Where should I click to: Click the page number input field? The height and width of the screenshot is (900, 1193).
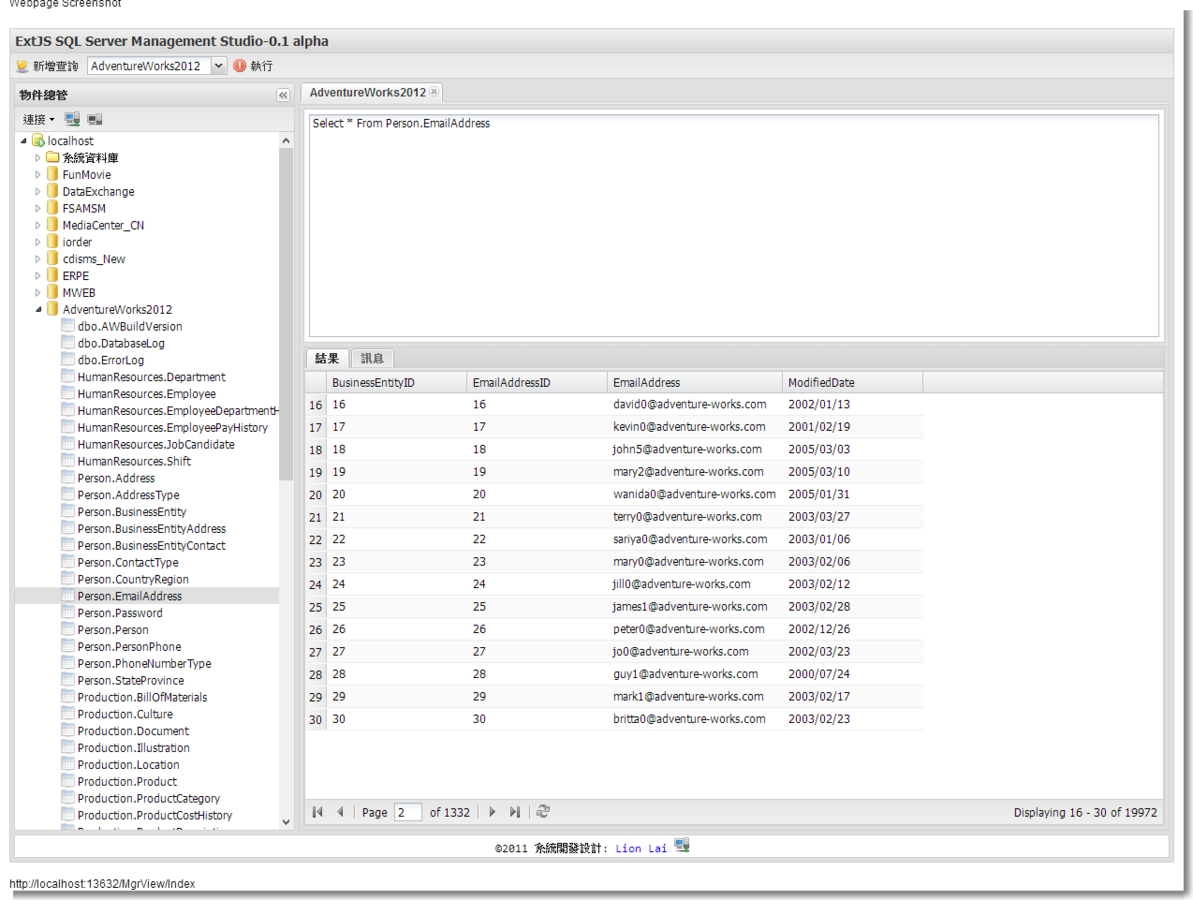pos(408,812)
